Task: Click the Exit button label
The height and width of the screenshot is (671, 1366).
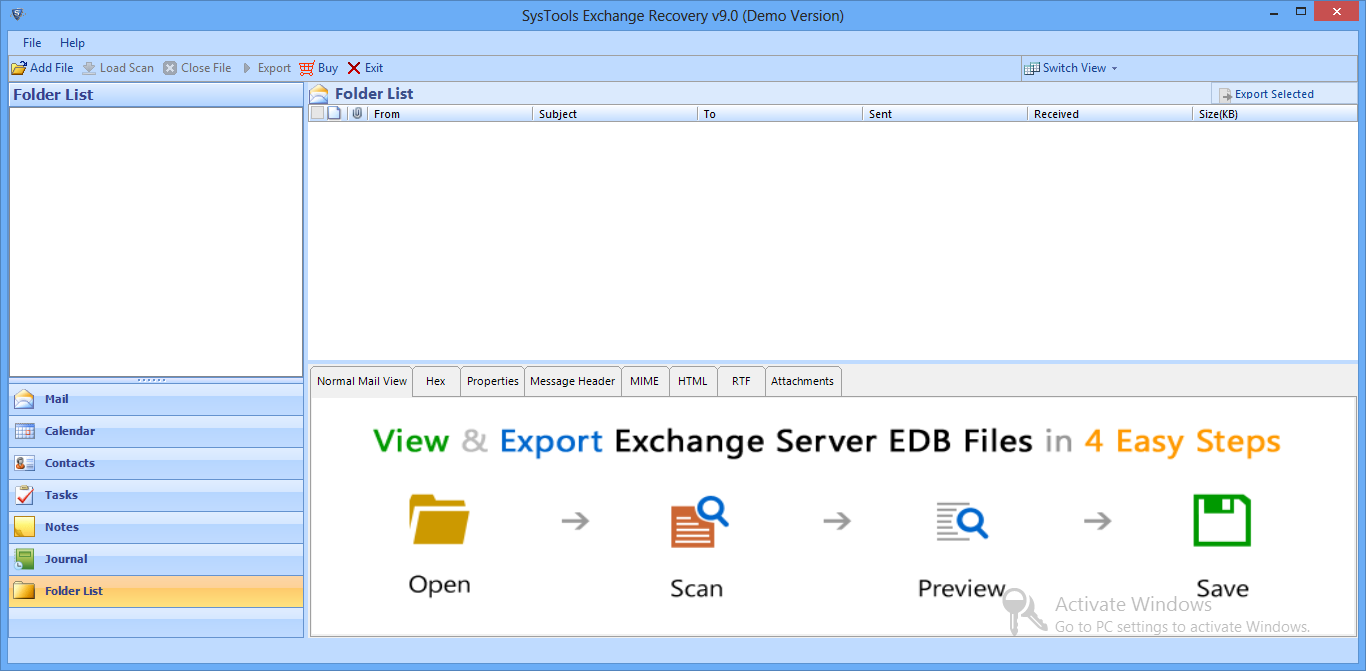Action: tap(374, 68)
